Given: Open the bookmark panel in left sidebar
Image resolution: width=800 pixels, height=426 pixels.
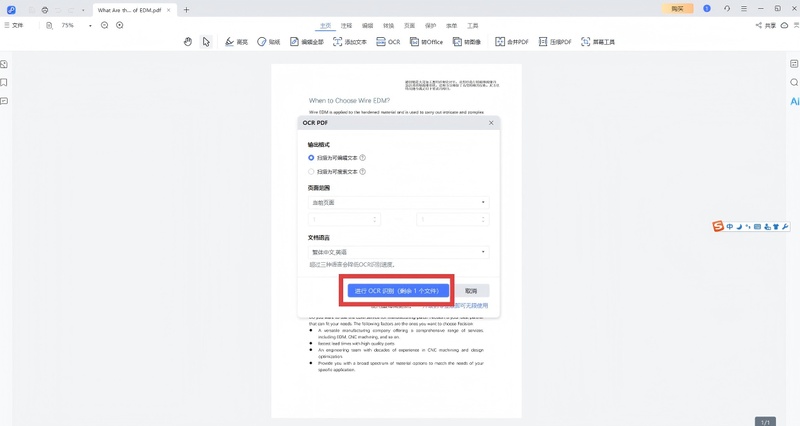Looking at the screenshot, I should click(5, 82).
